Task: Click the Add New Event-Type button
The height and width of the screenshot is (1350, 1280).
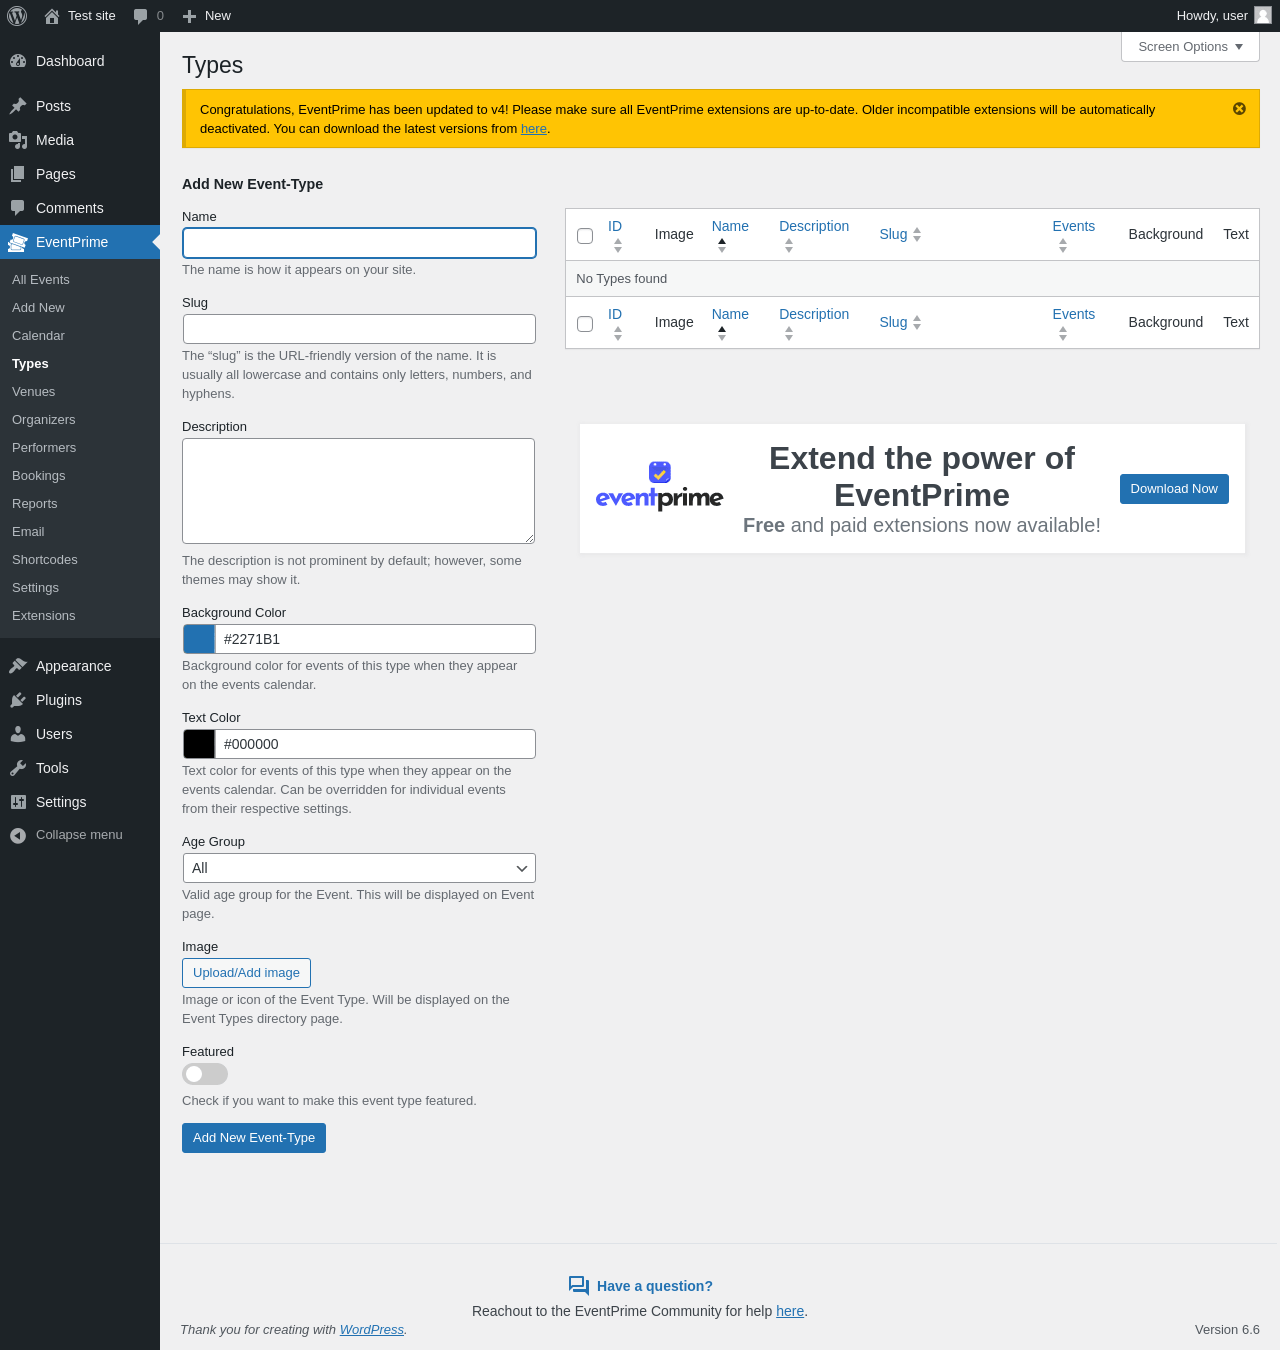Action: tap(254, 1138)
